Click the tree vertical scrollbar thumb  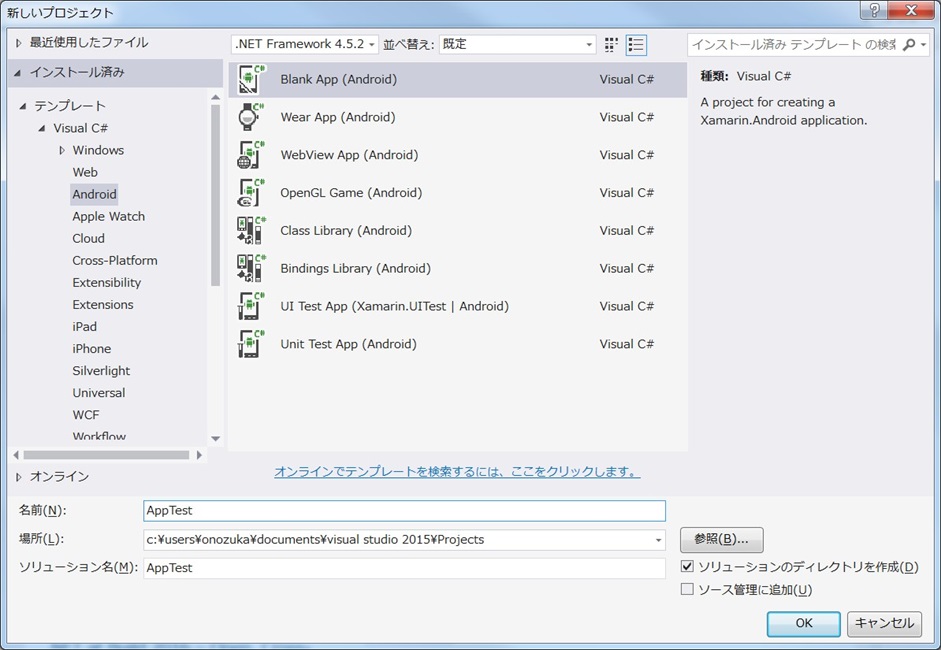(x=215, y=195)
